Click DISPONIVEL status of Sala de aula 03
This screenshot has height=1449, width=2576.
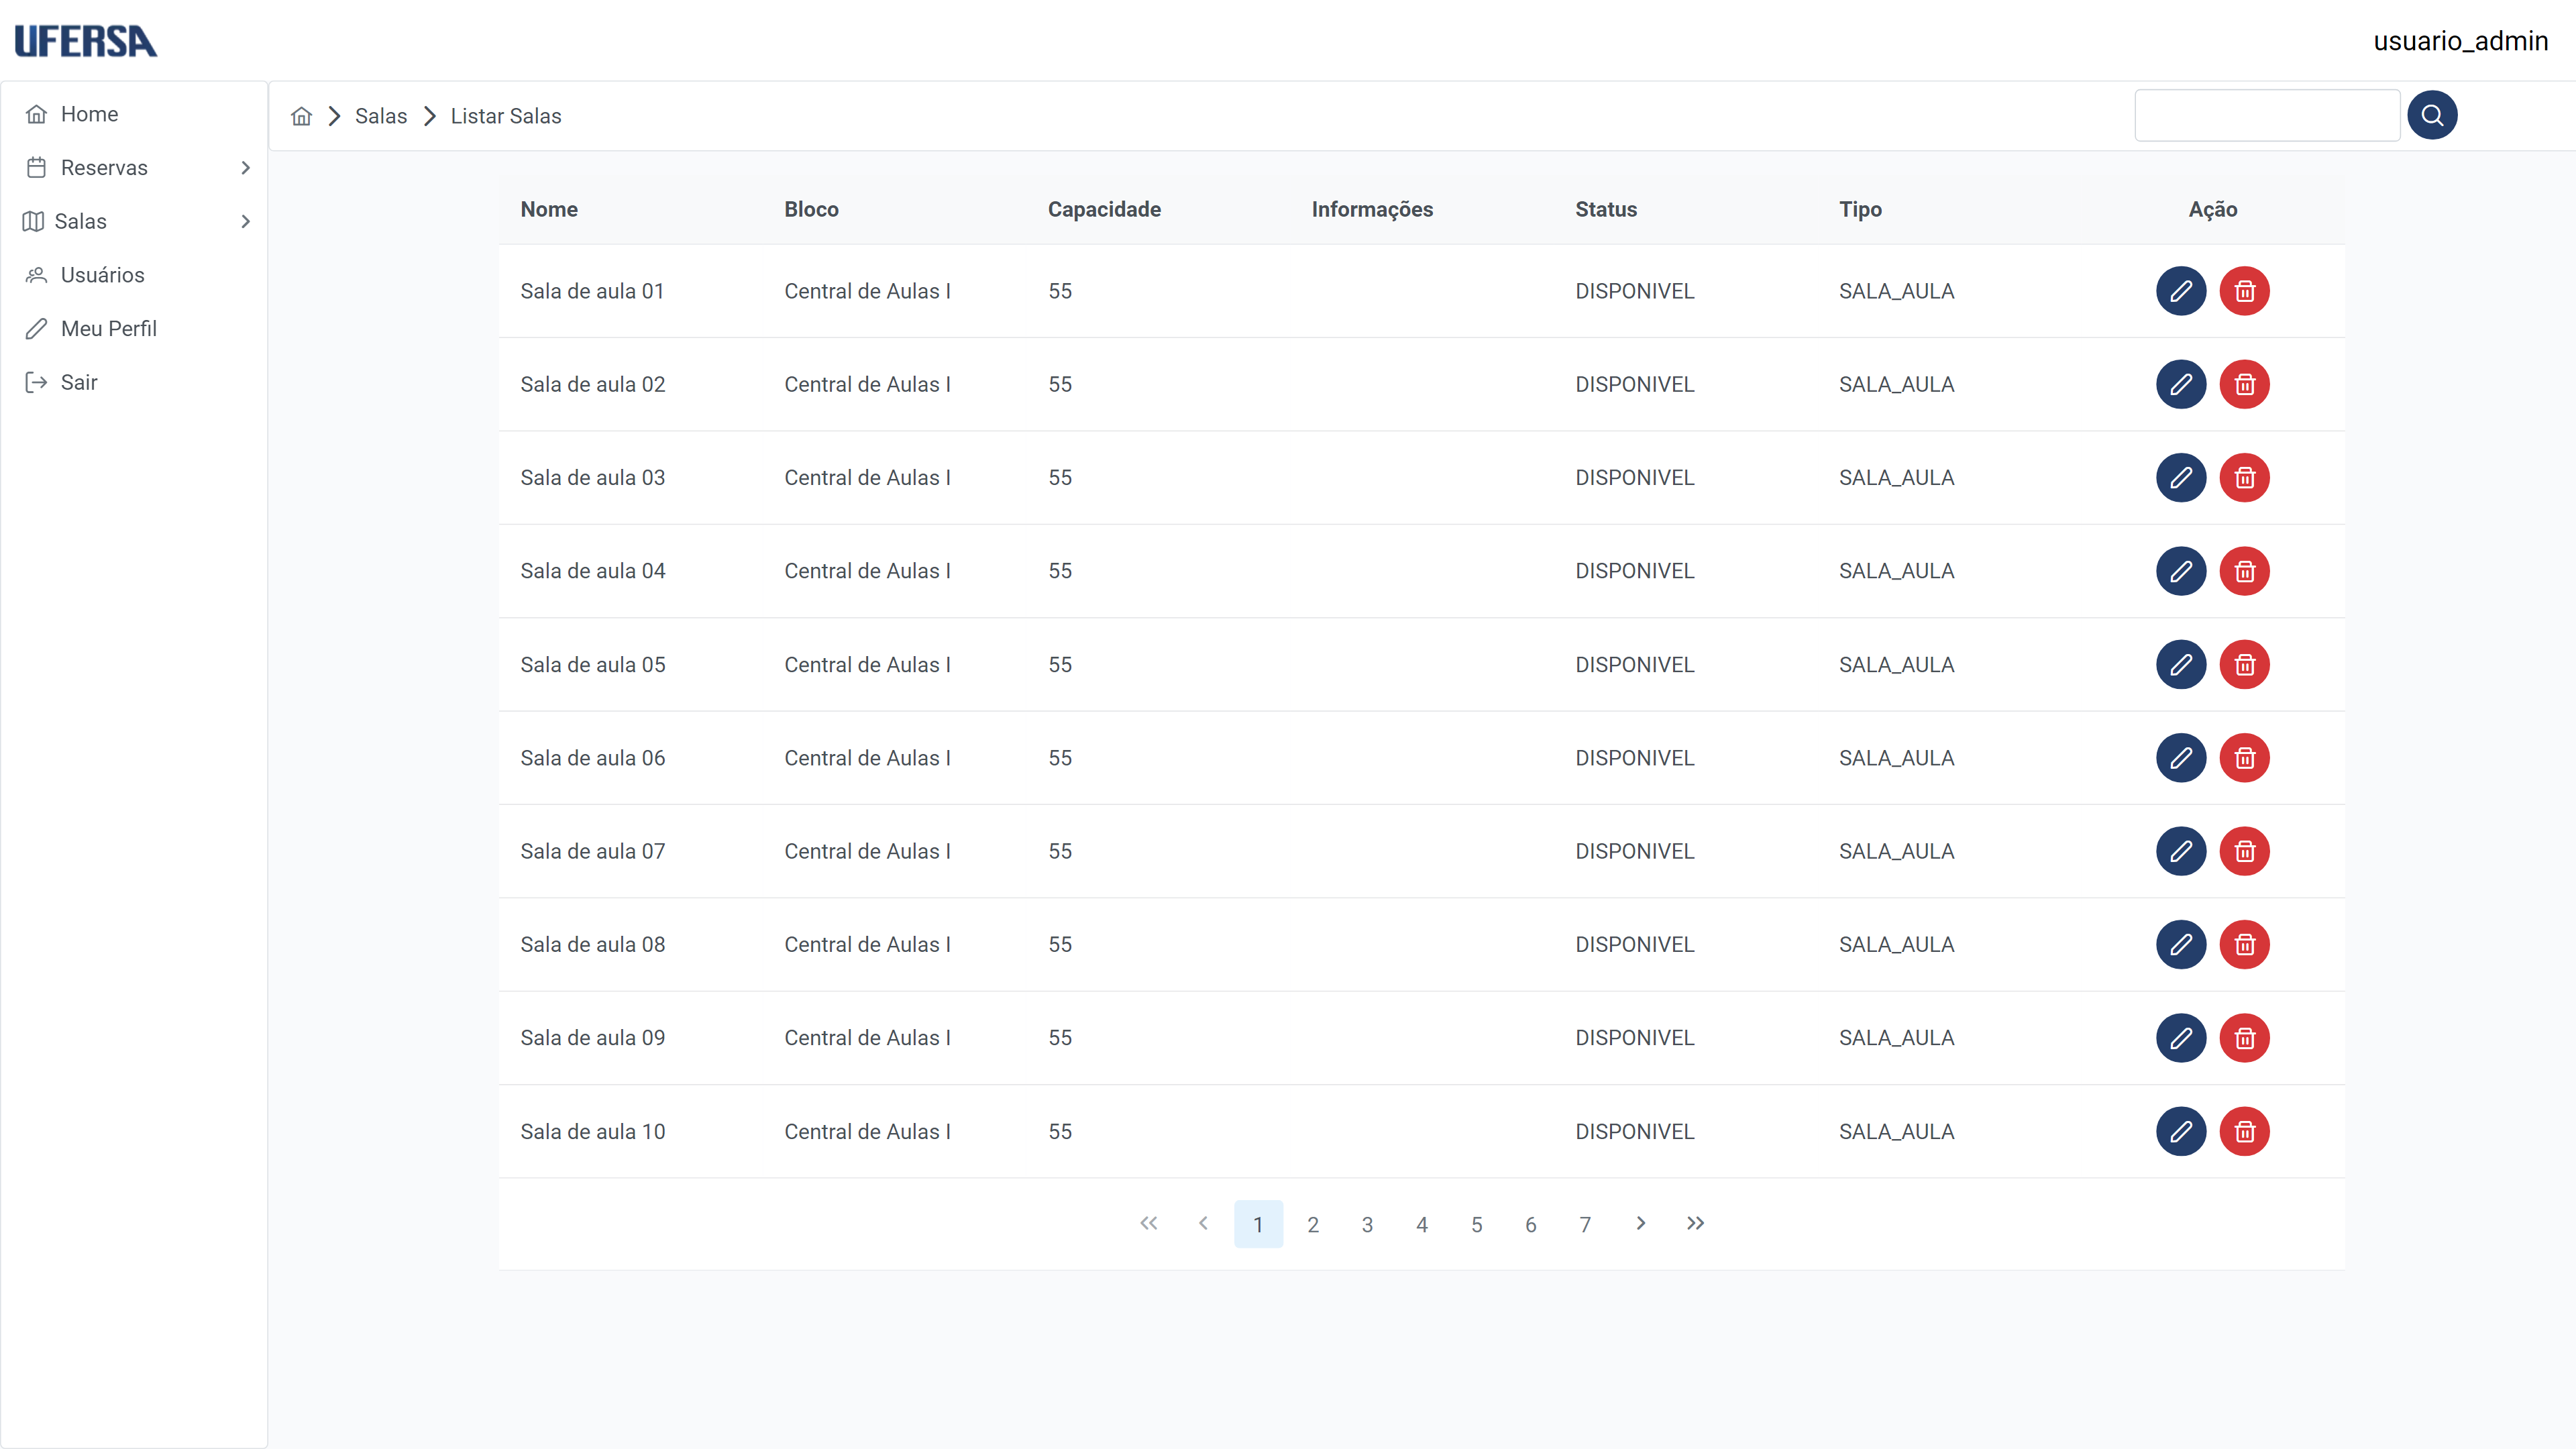click(x=1634, y=478)
